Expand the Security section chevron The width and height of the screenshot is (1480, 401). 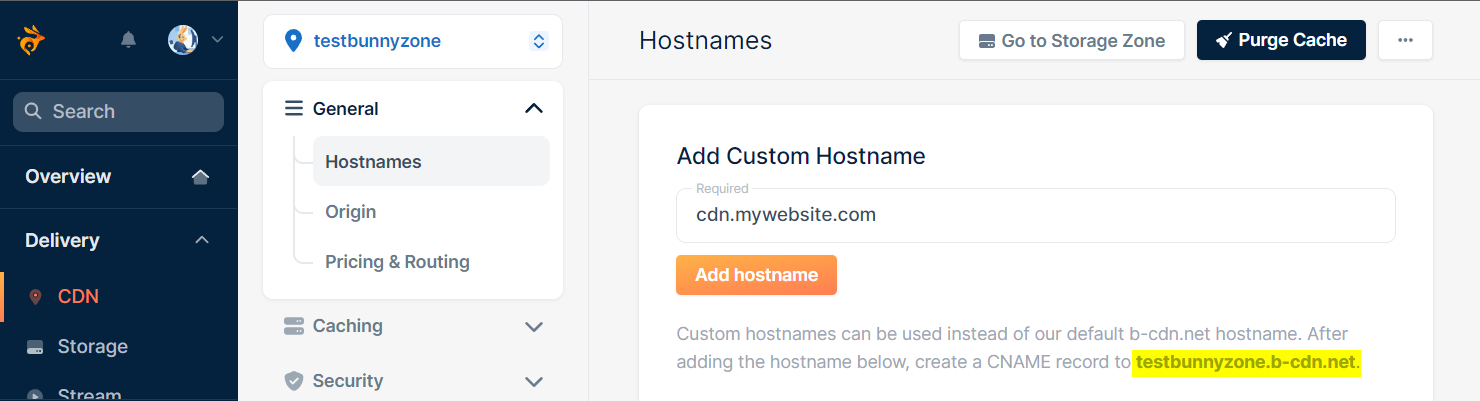tap(534, 382)
